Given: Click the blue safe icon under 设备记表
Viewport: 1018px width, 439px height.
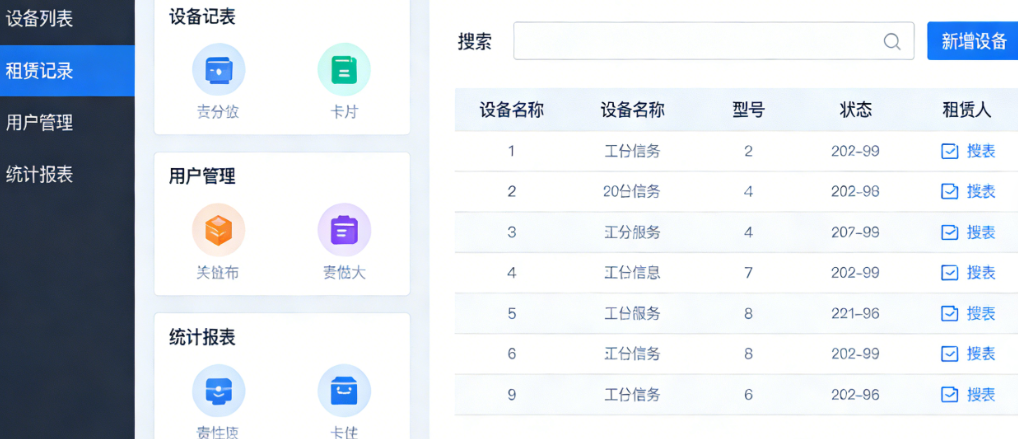Looking at the screenshot, I should pyautogui.click(x=218, y=70).
